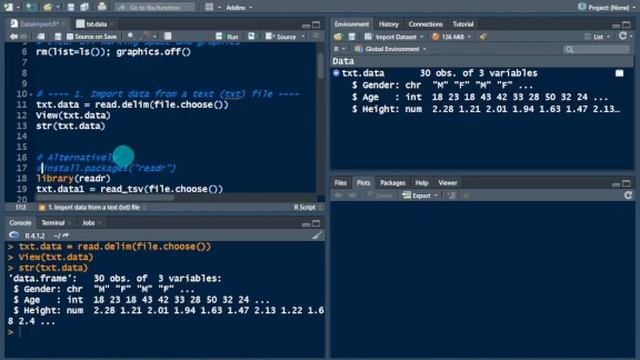The width and height of the screenshot is (640, 360).
Task: Open working directory arrow in Console
Action: [x=65, y=236]
